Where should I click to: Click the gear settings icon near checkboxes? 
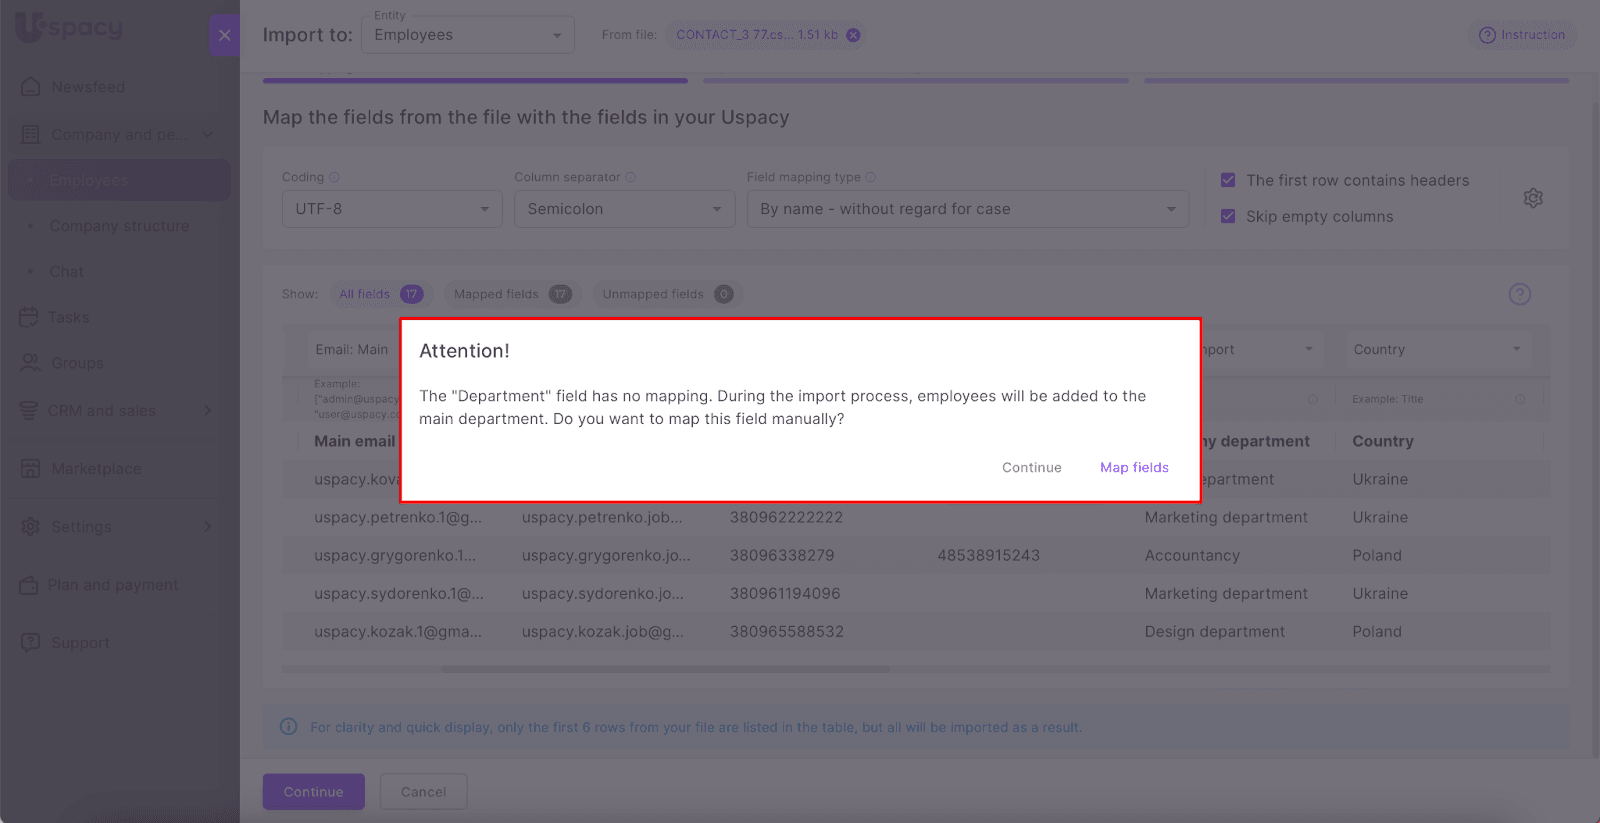1532,198
